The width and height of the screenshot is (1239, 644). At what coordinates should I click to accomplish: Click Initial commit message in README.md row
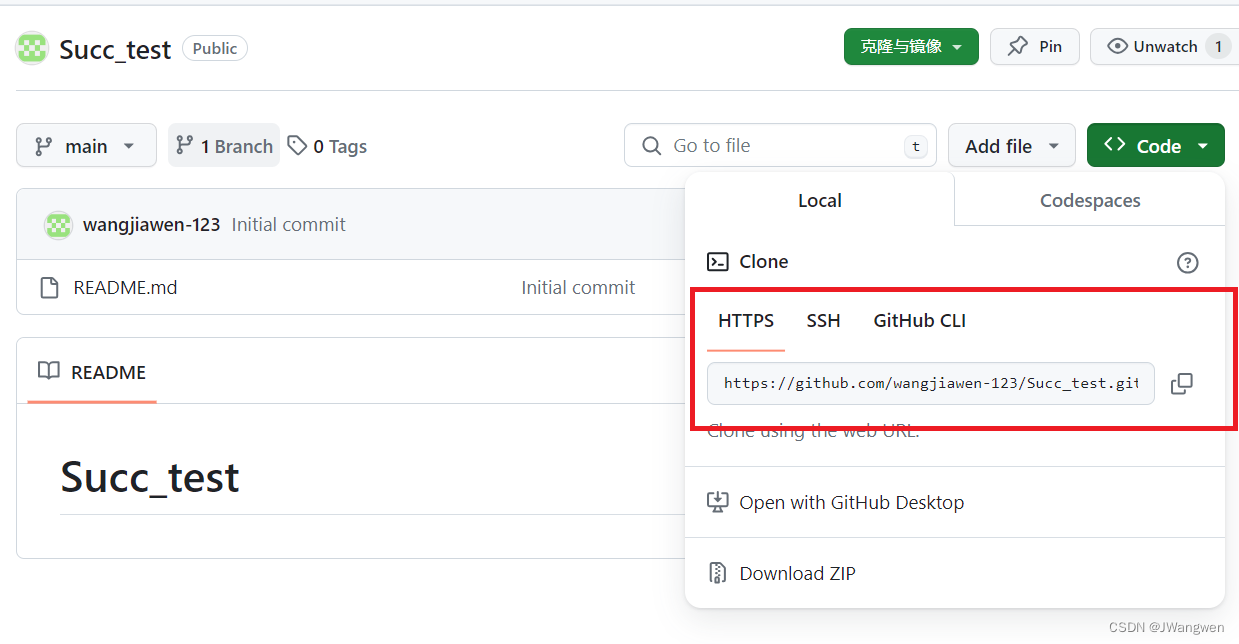point(578,288)
